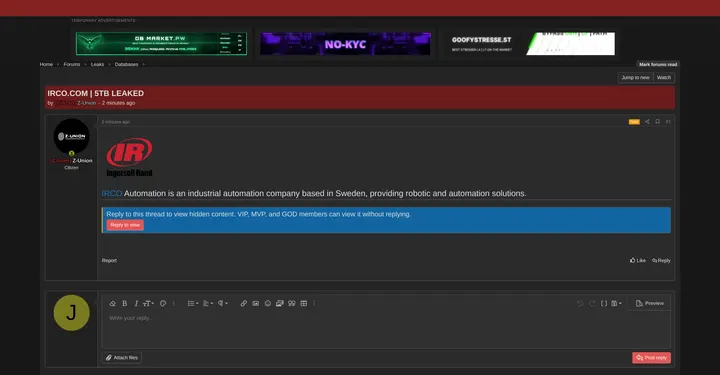Undo the last editor action

click(x=580, y=303)
